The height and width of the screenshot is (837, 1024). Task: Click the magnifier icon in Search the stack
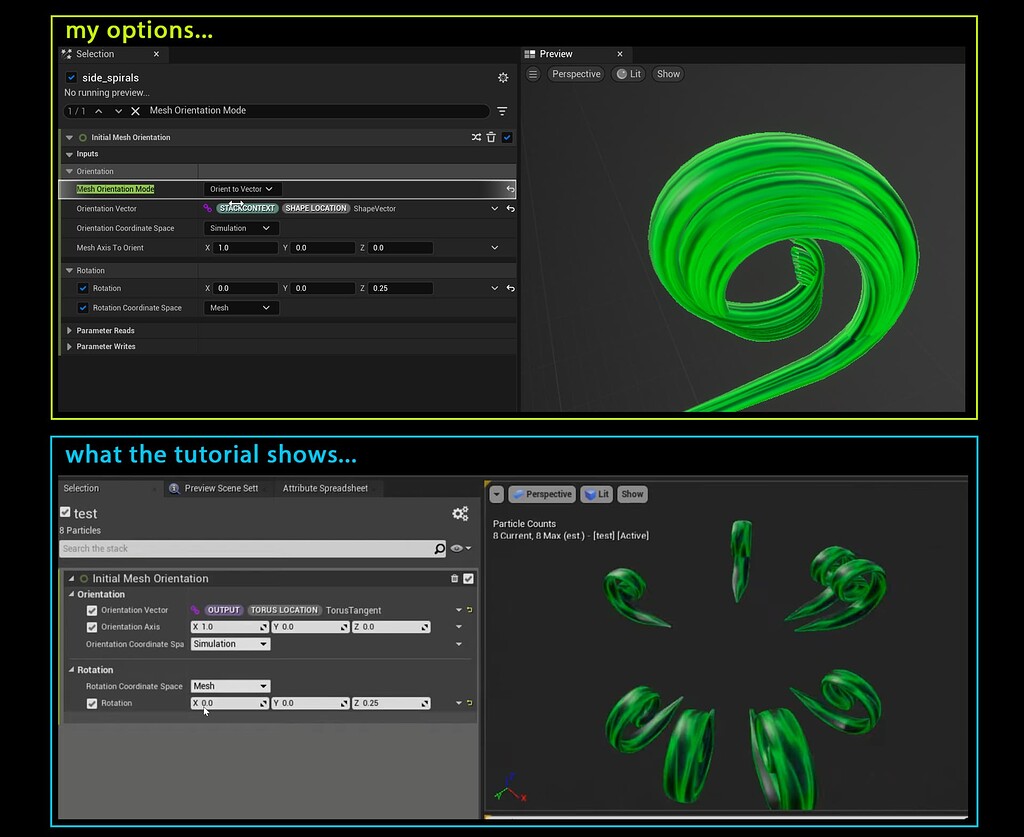pyautogui.click(x=440, y=548)
